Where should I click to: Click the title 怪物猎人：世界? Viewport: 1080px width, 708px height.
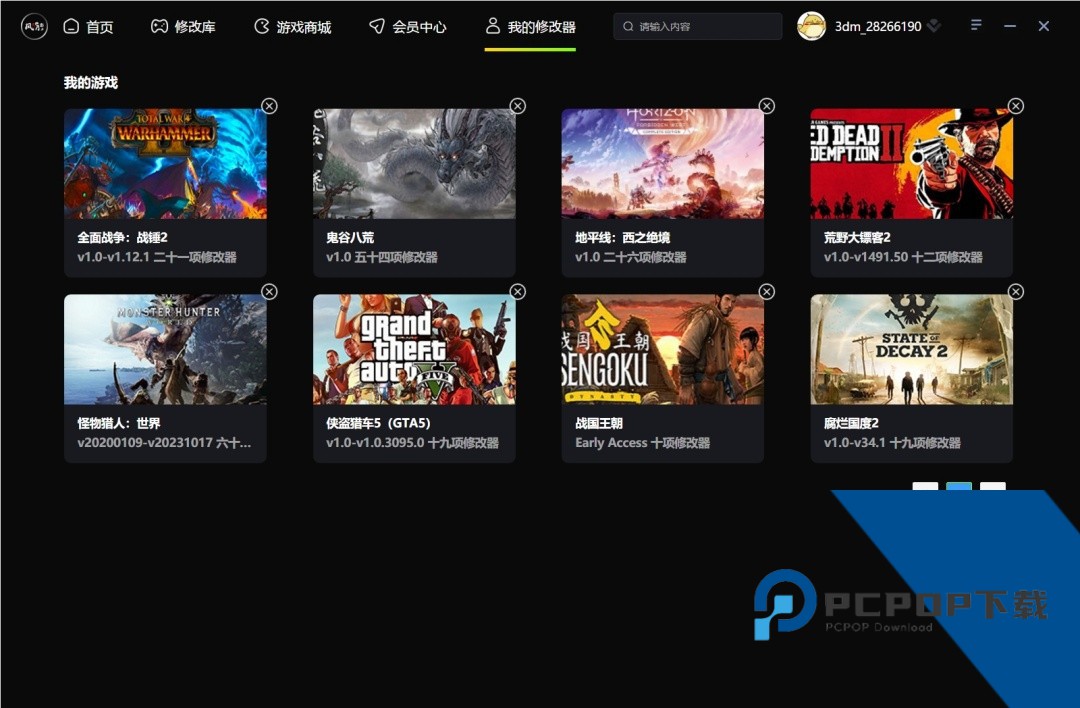119,424
